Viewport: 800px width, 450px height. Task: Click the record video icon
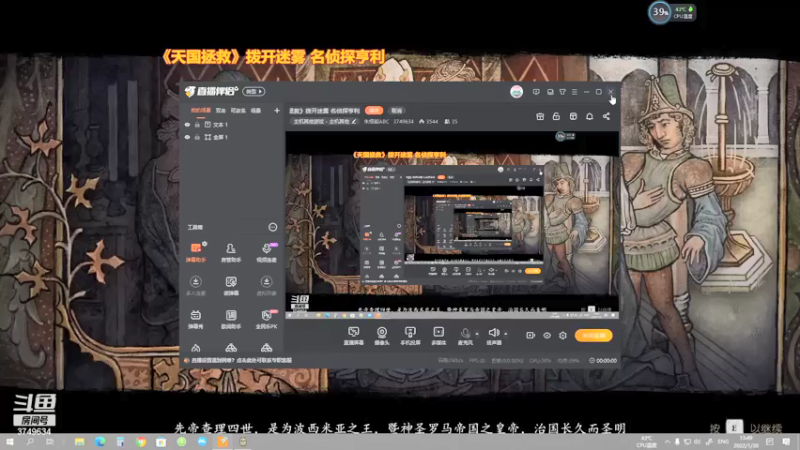tap(530, 335)
